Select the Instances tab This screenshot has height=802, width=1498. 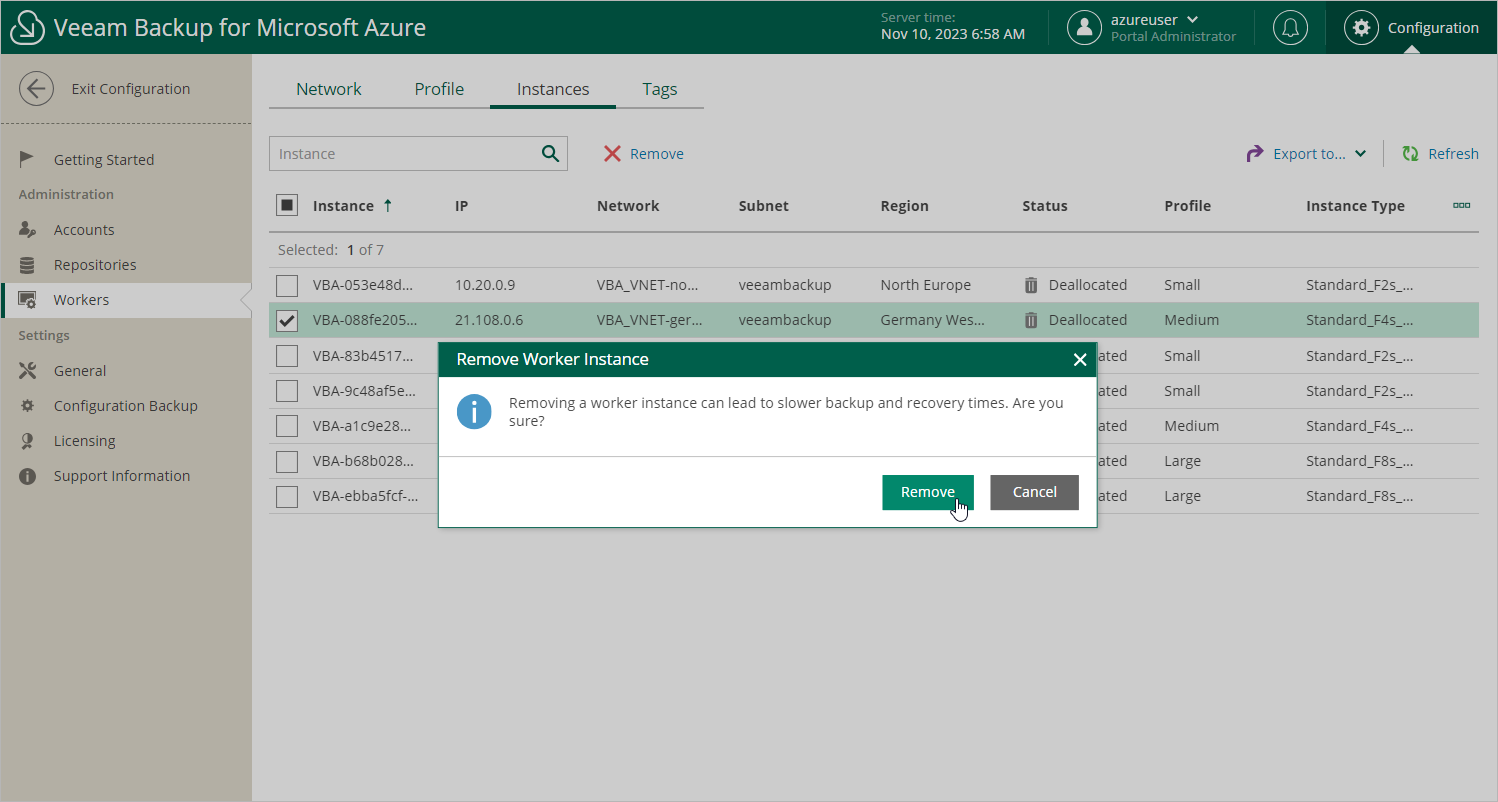tap(553, 89)
